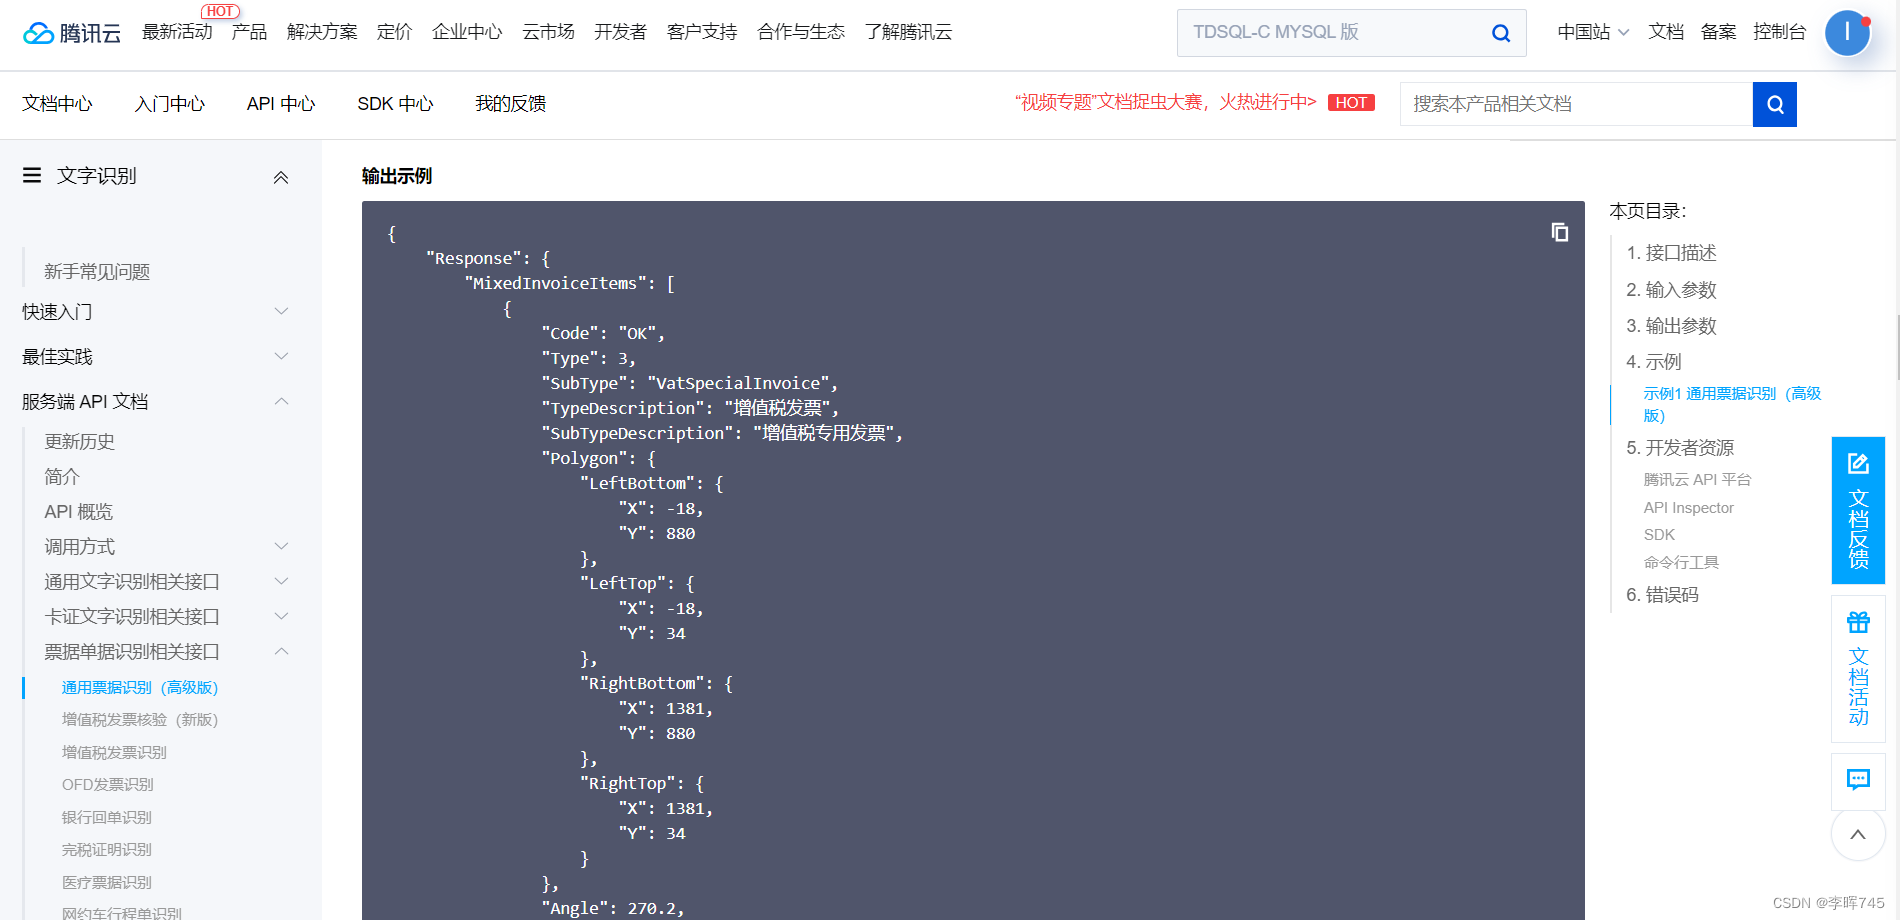Open the 产品 menu
The image size is (1900, 920).
[x=249, y=32]
